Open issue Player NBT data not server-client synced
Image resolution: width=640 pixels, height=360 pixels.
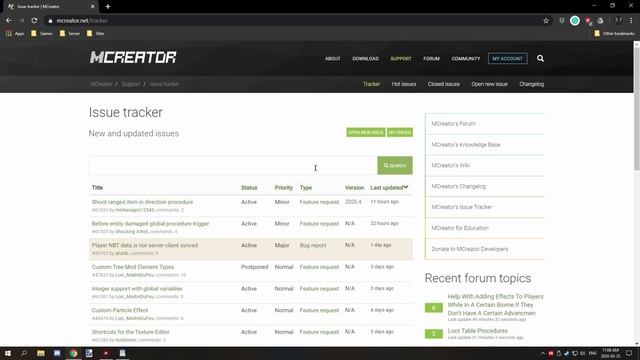(x=144, y=245)
